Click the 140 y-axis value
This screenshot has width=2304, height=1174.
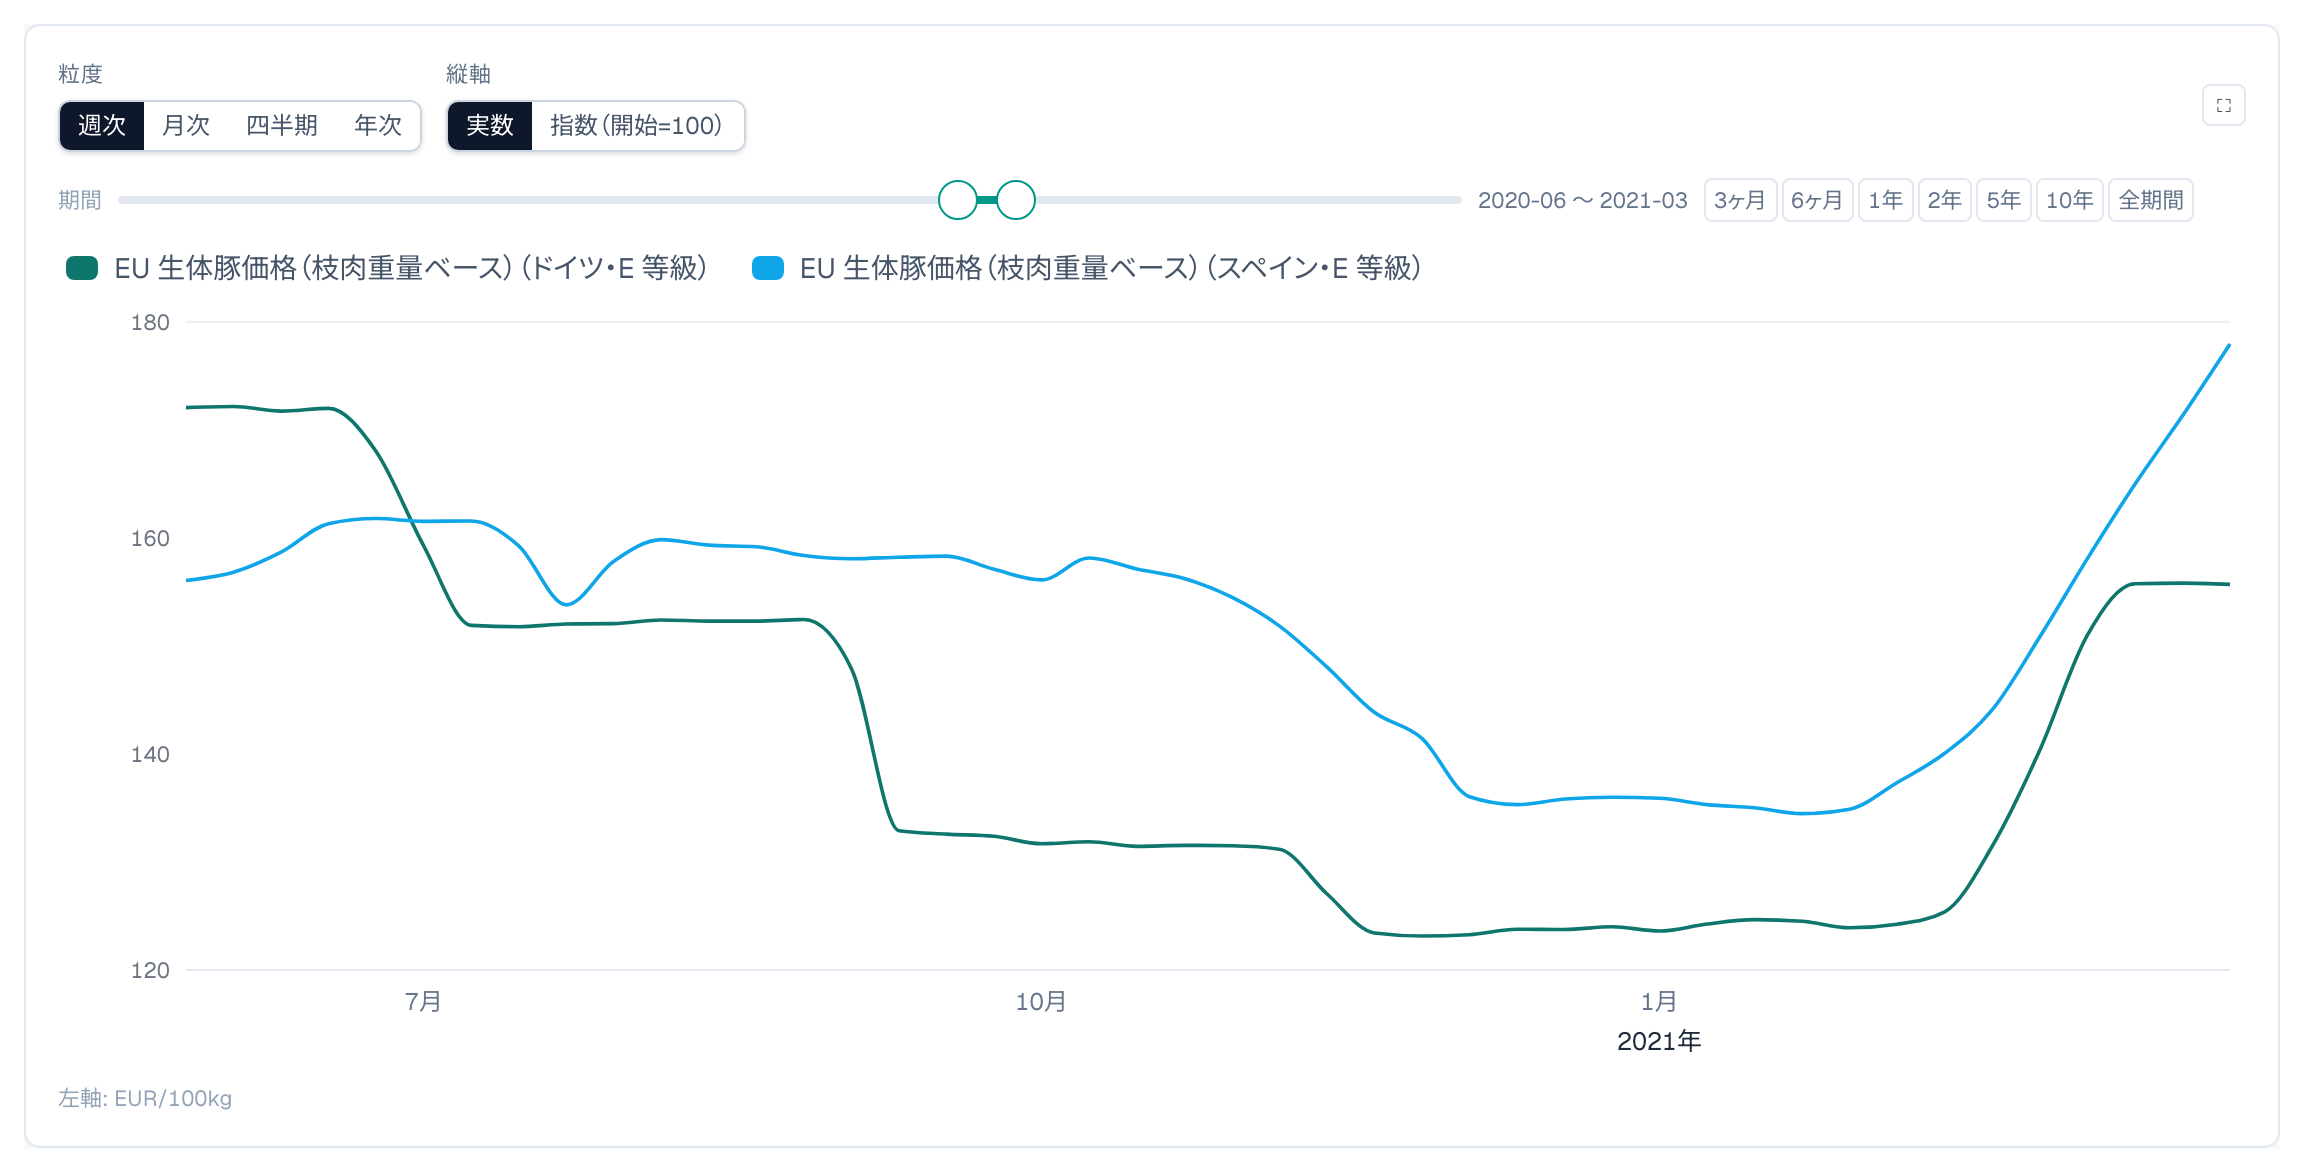pos(150,754)
